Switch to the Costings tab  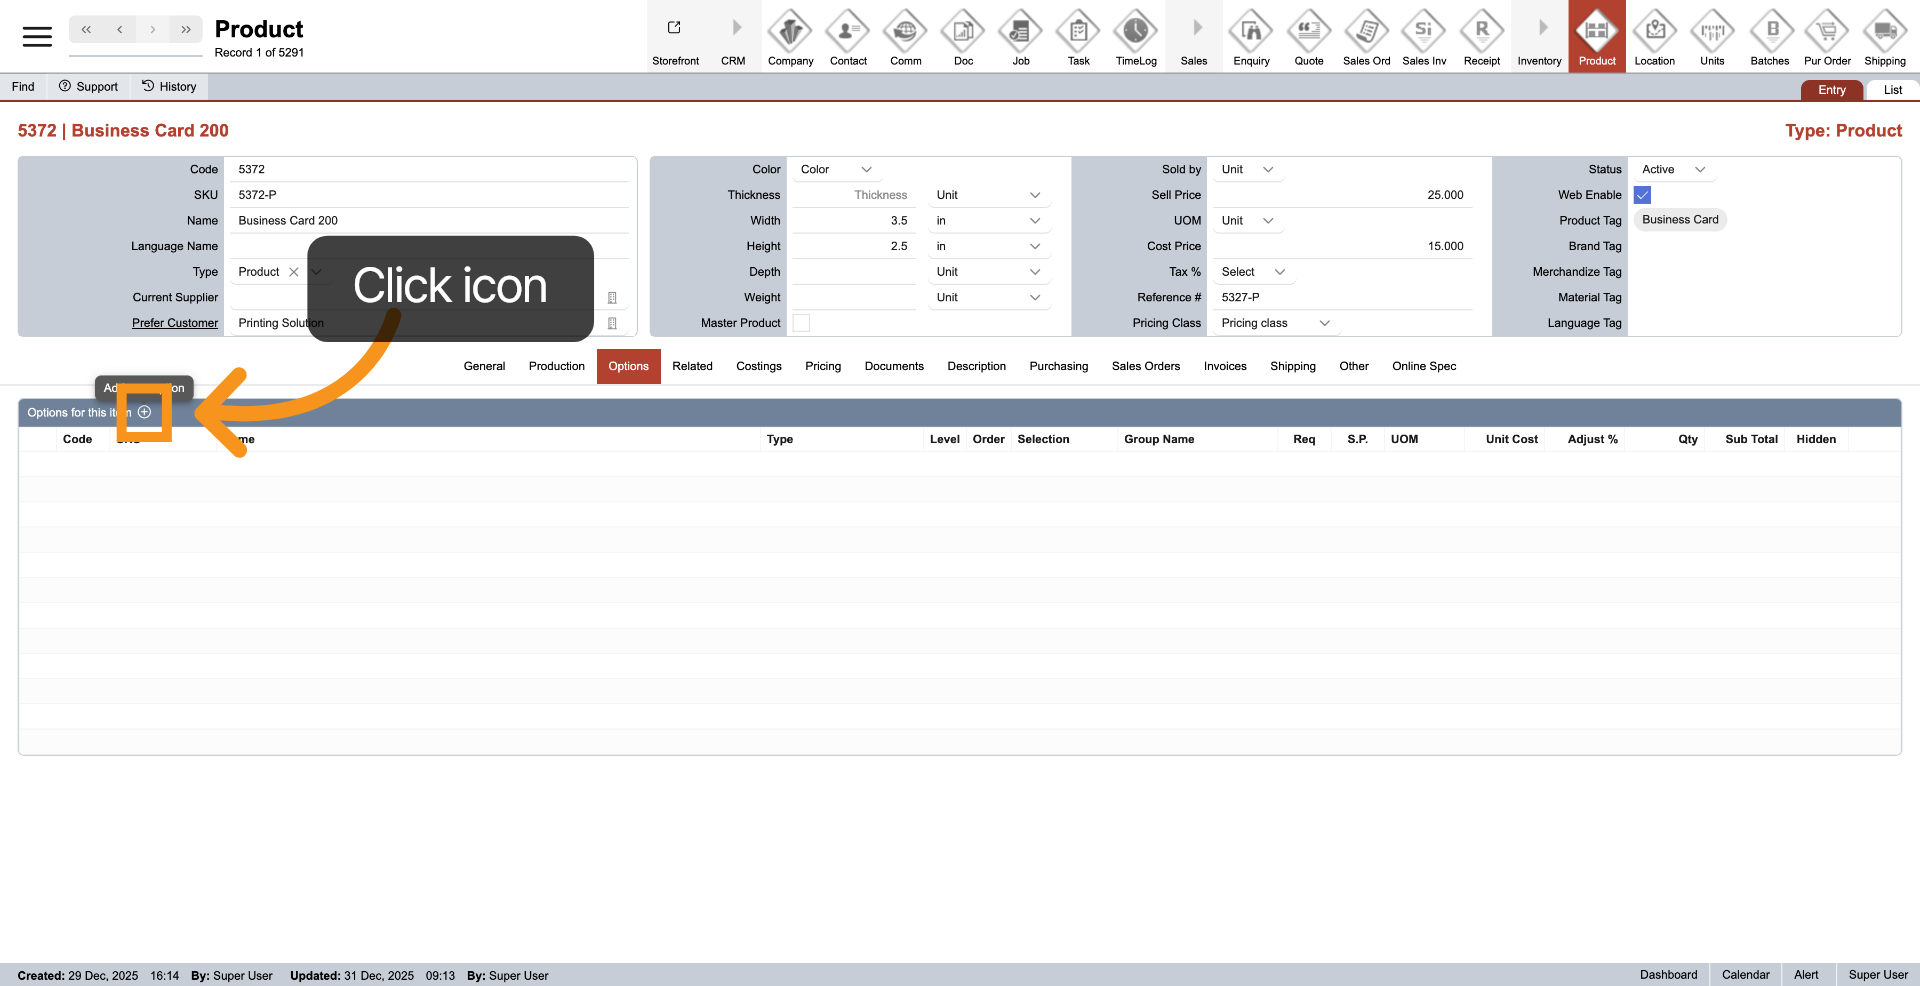758,366
